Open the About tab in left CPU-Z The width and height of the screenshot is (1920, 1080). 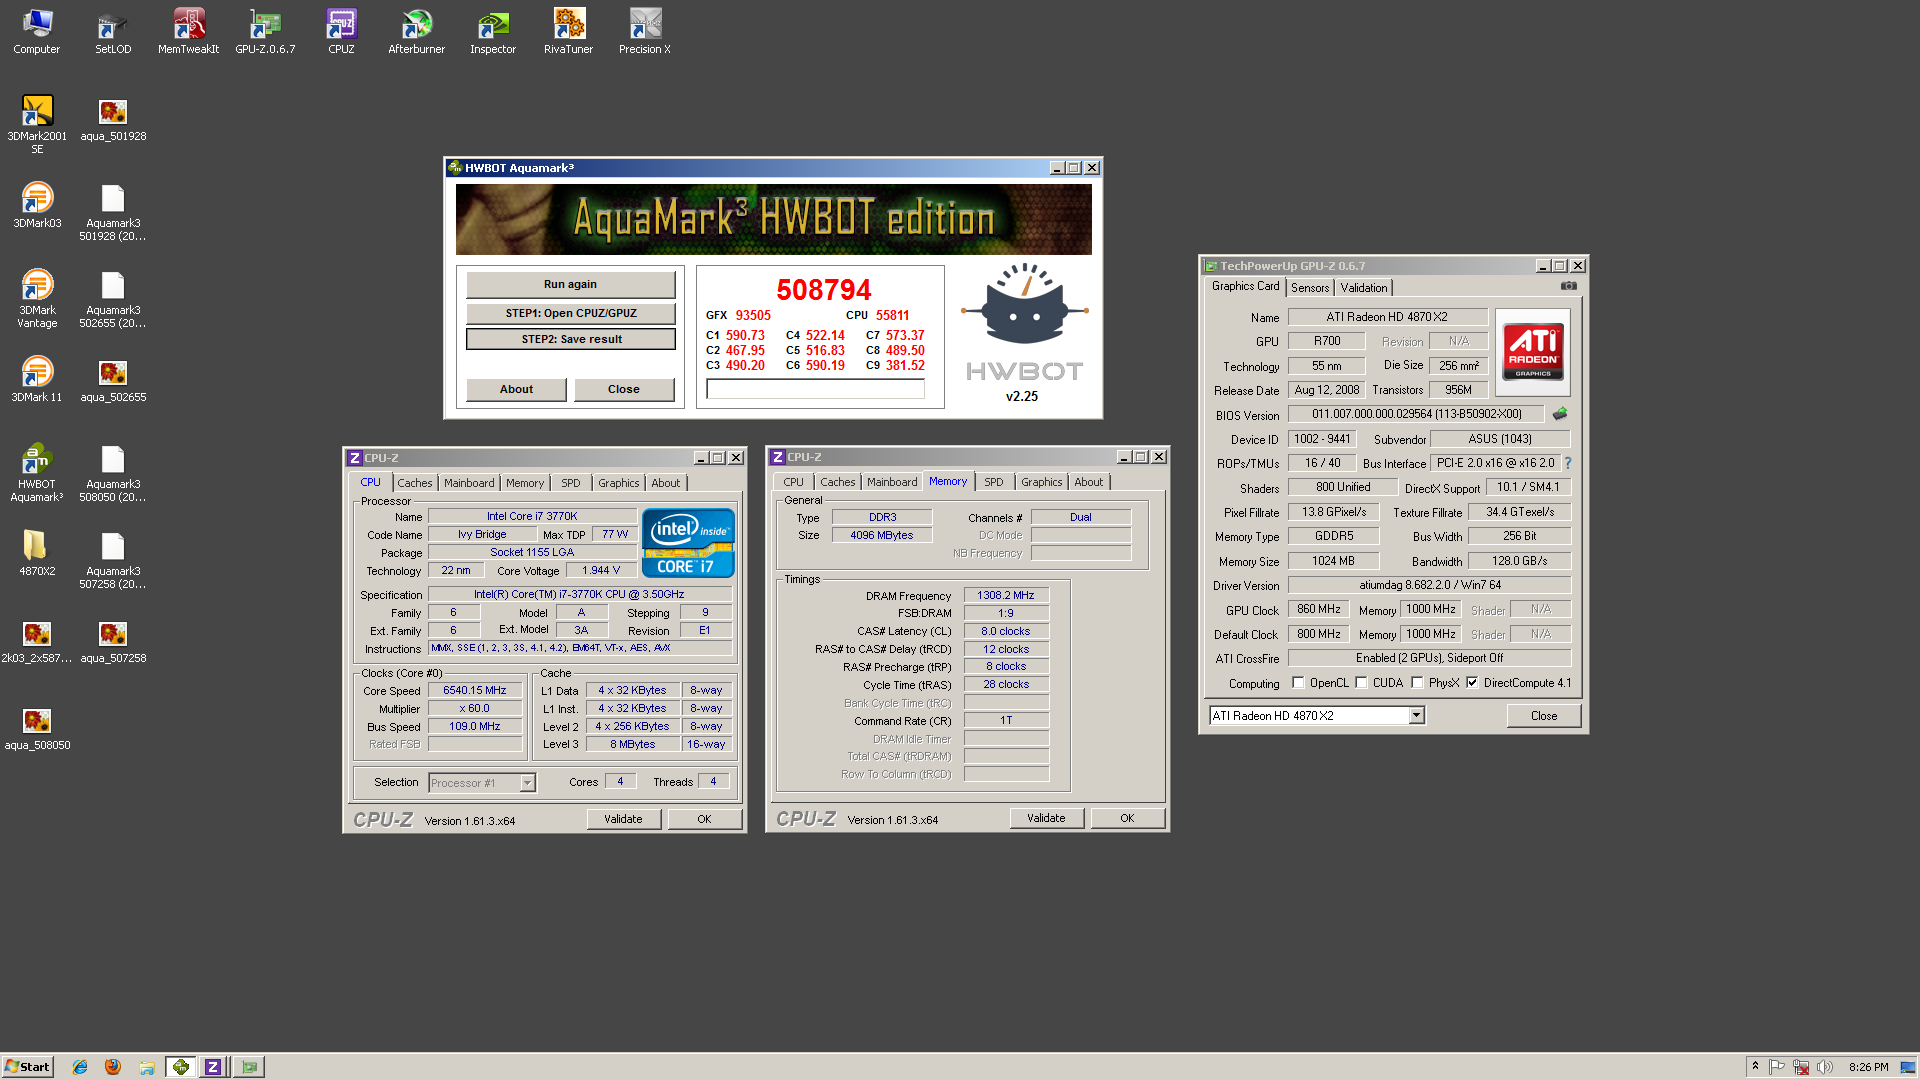point(665,483)
